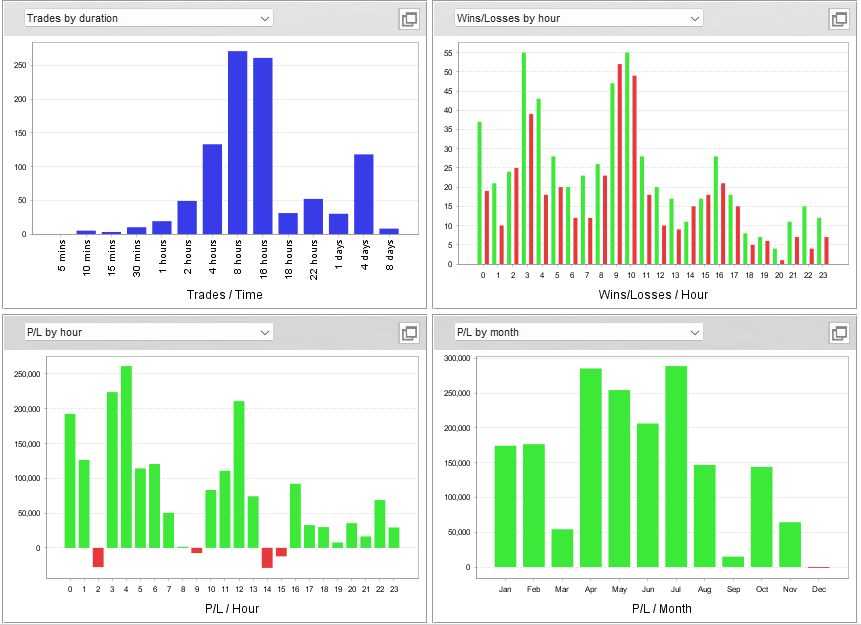Click the 8 hours bar in duration chart
The image size is (861, 625).
(238, 143)
